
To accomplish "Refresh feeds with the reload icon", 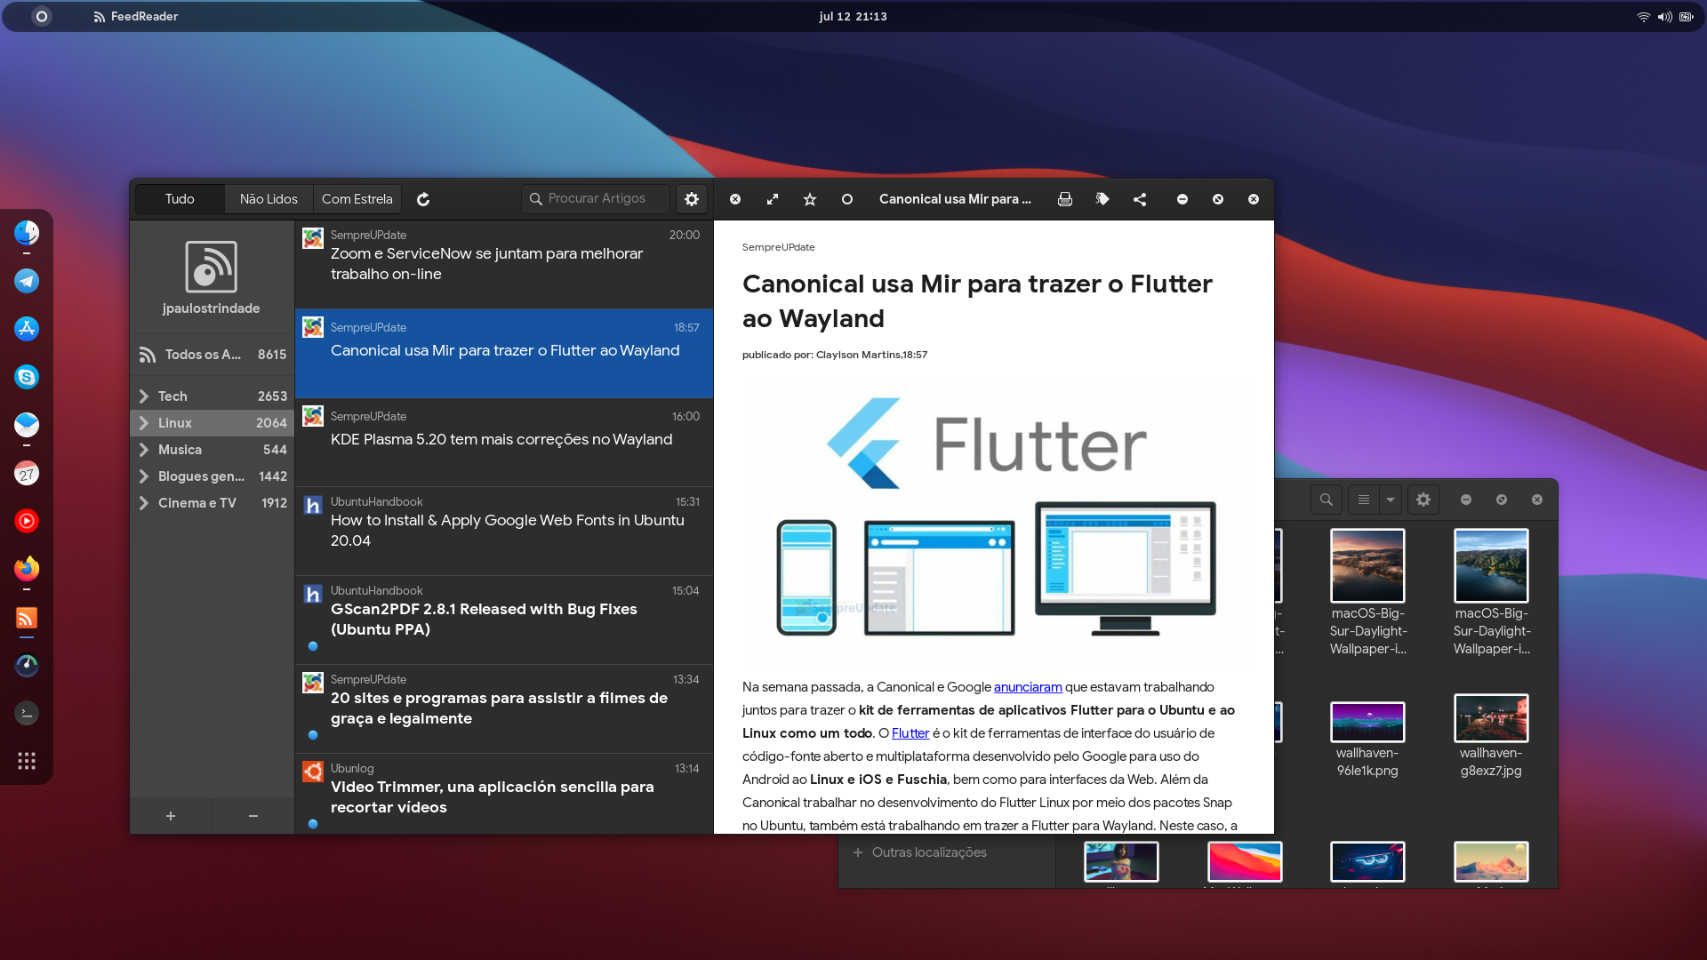I will 423,199.
